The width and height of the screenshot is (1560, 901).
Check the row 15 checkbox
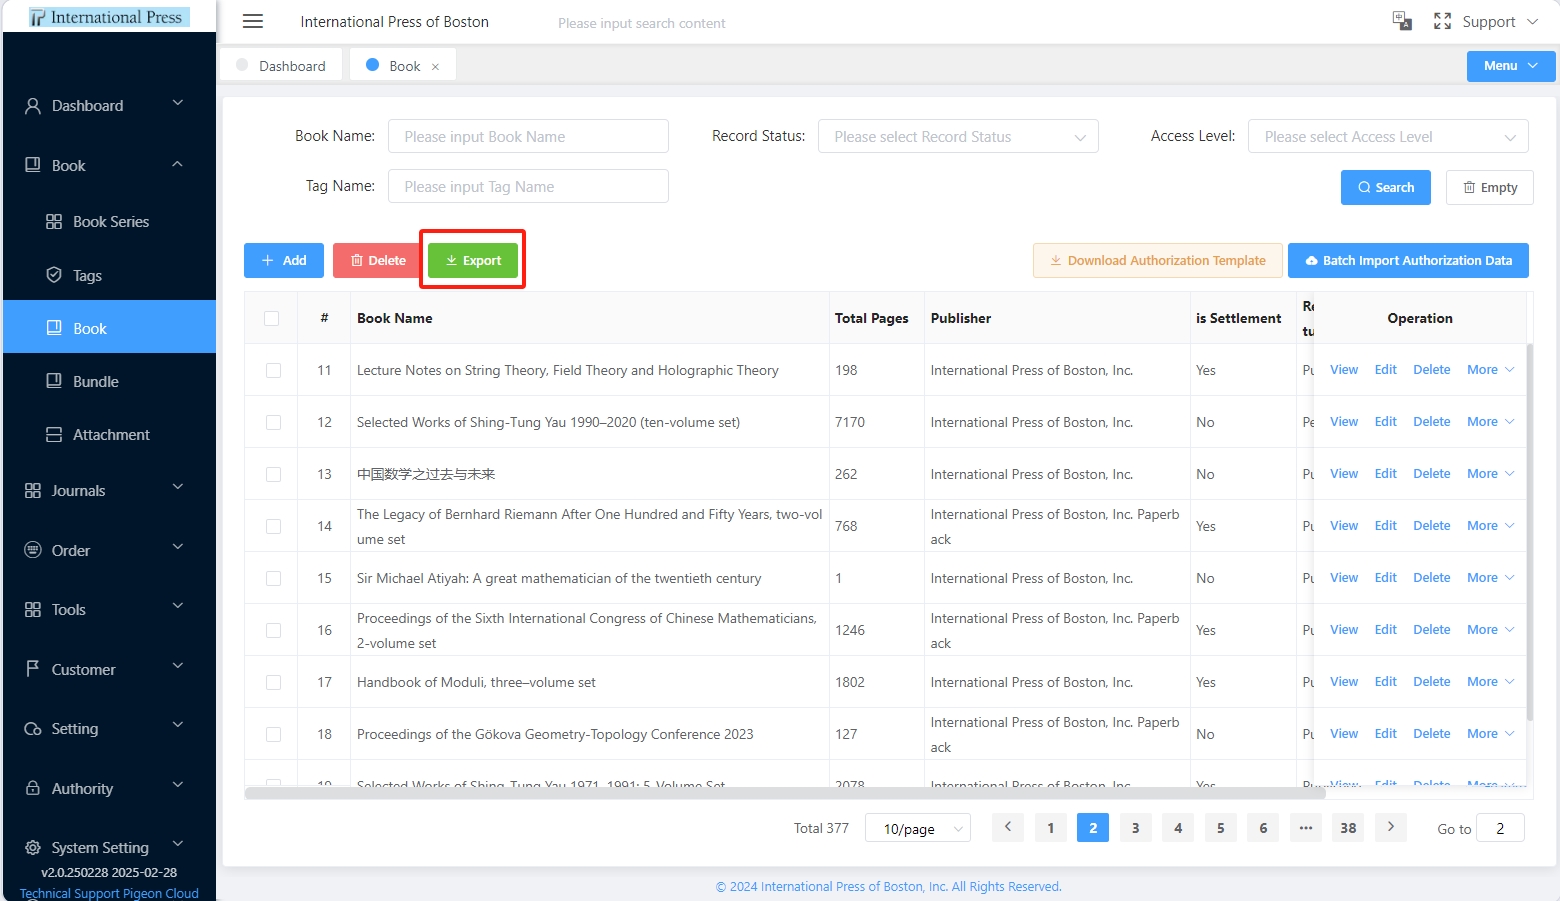pos(273,578)
